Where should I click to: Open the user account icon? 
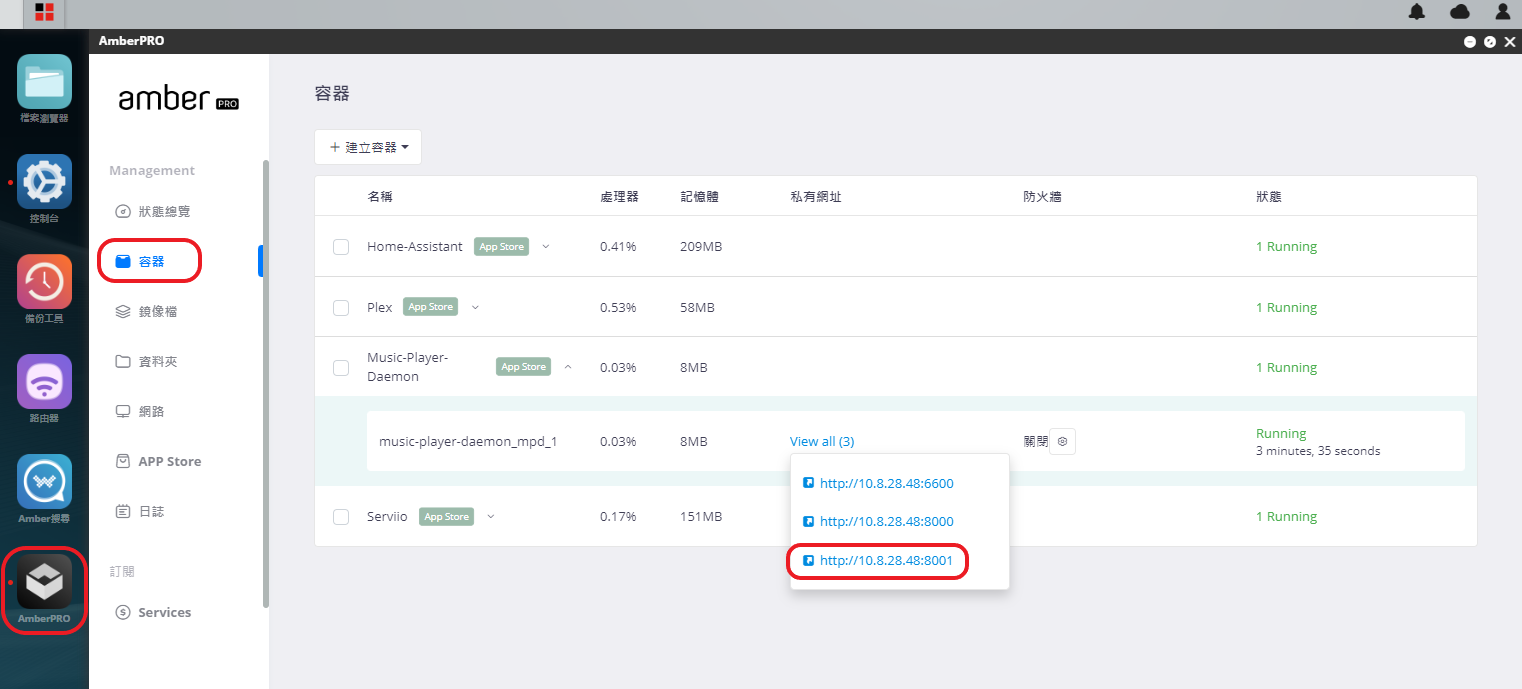[1502, 12]
